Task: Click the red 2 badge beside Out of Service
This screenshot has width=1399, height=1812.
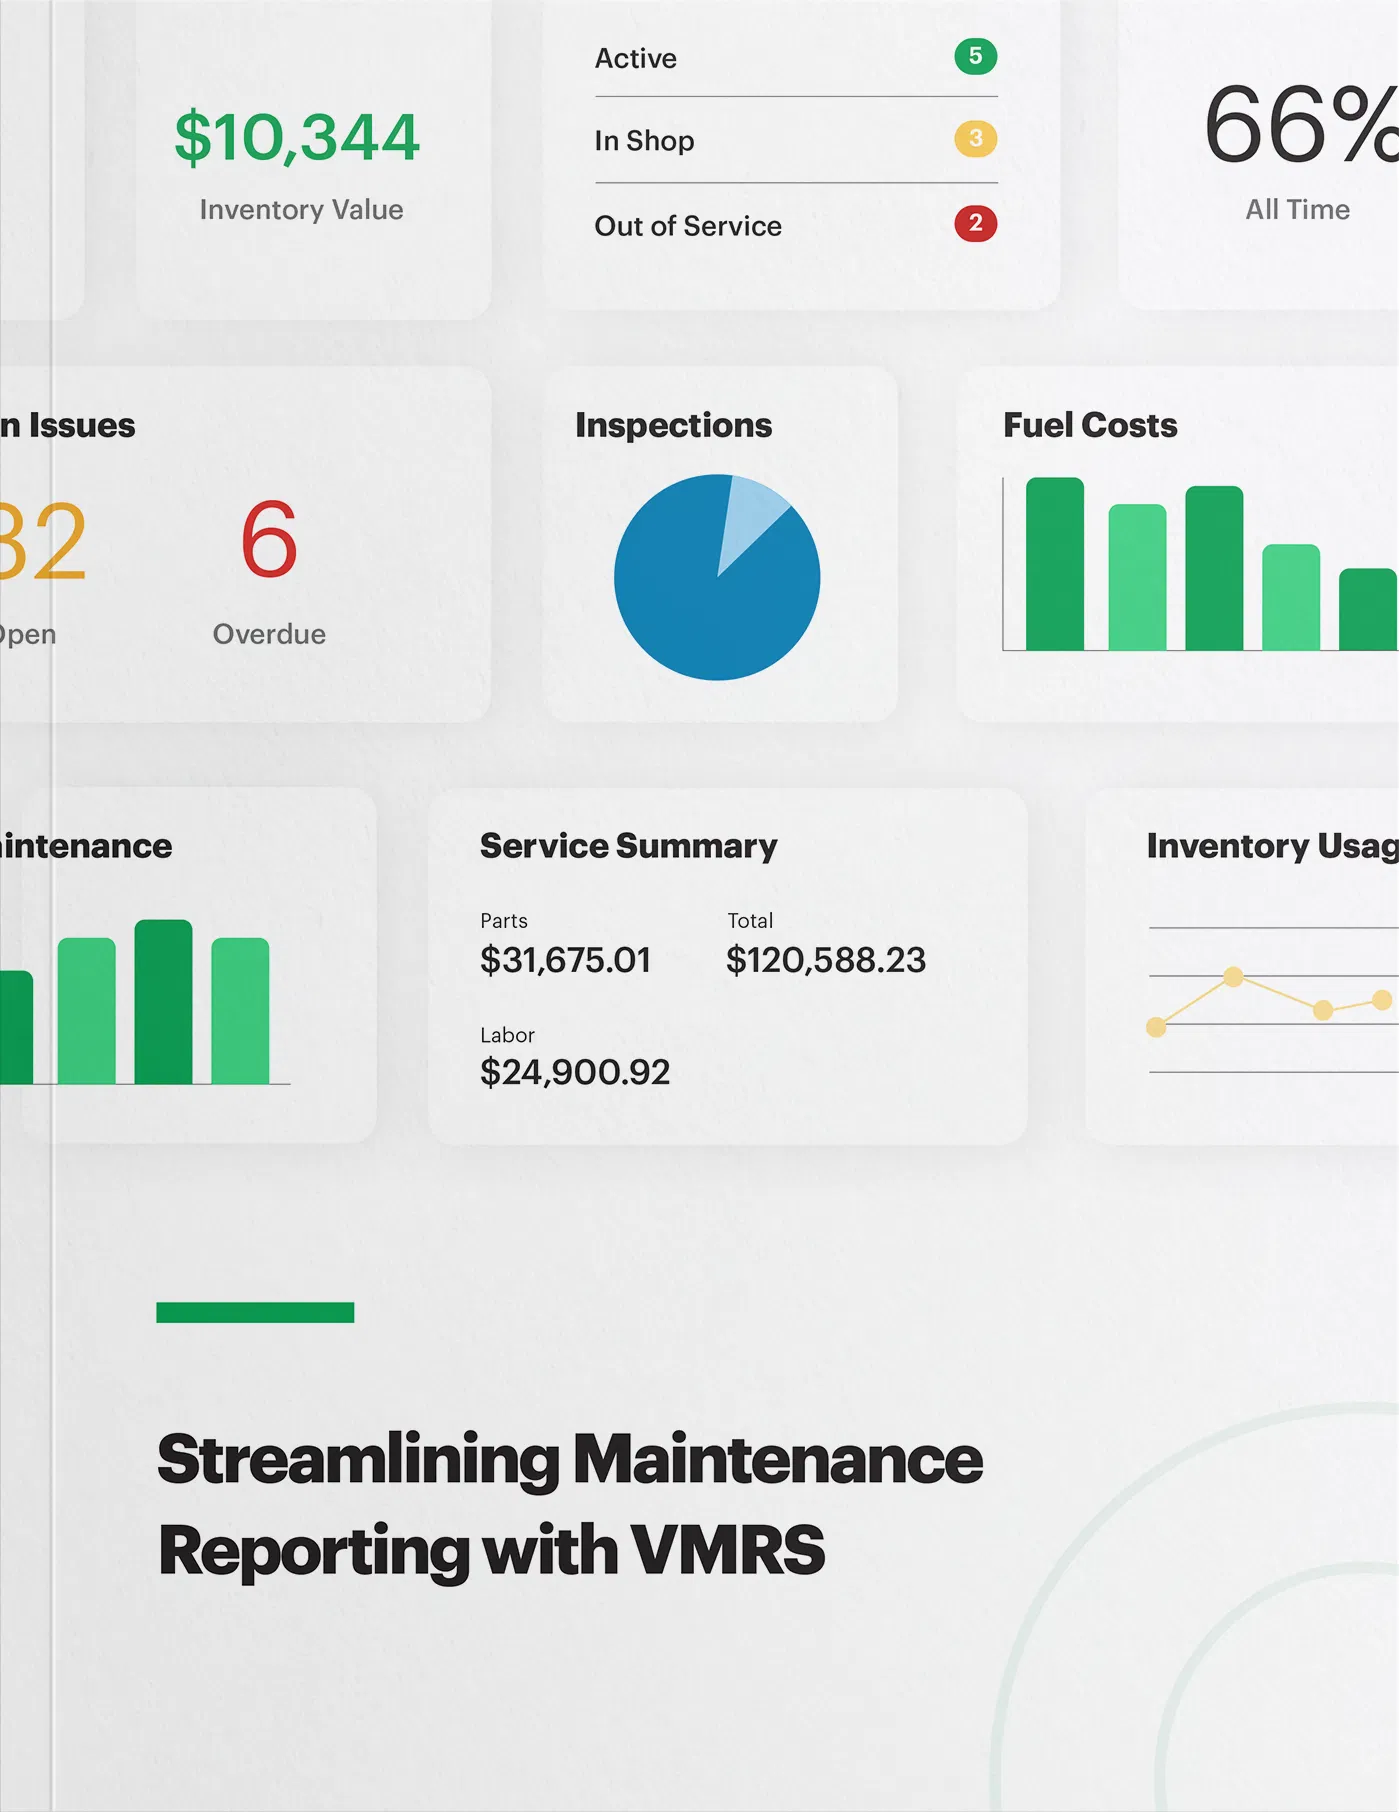Action: (x=975, y=223)
